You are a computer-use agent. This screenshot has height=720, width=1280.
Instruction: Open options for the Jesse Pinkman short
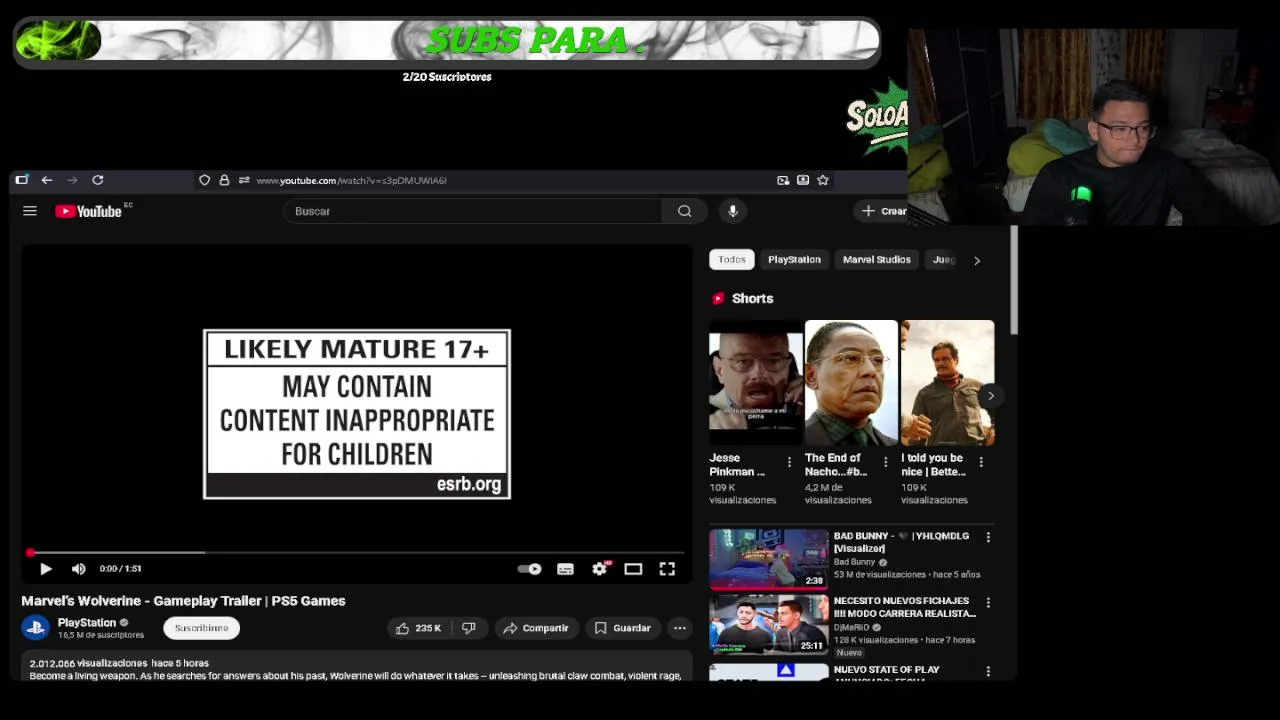pyautogui.click(x=789, y=462)
